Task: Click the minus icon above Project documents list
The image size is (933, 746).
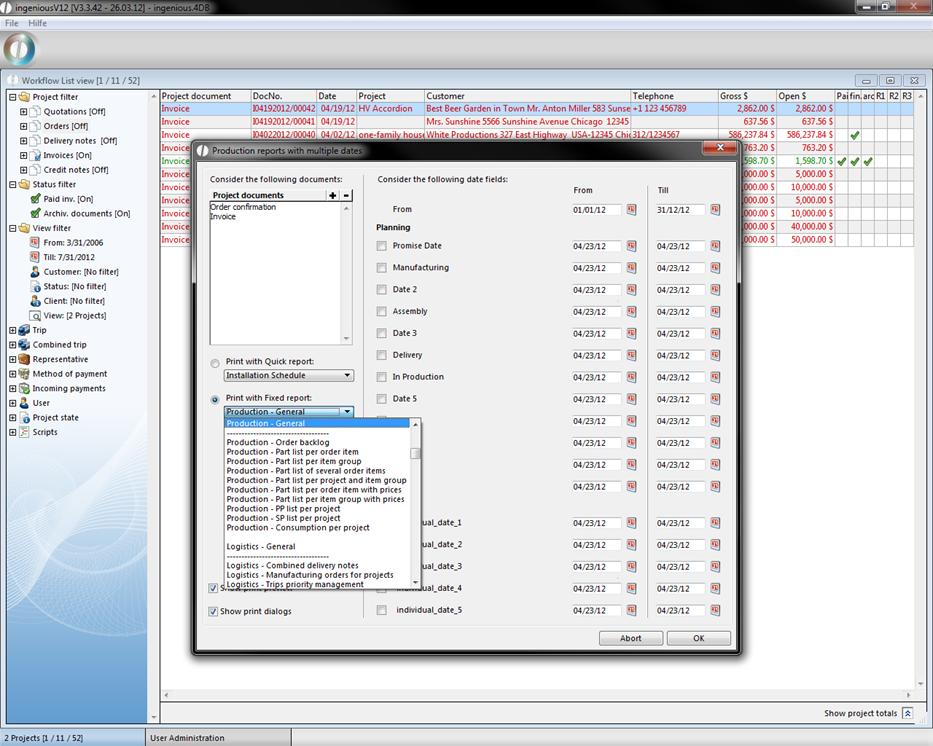Action: click(x=346, y=195)
